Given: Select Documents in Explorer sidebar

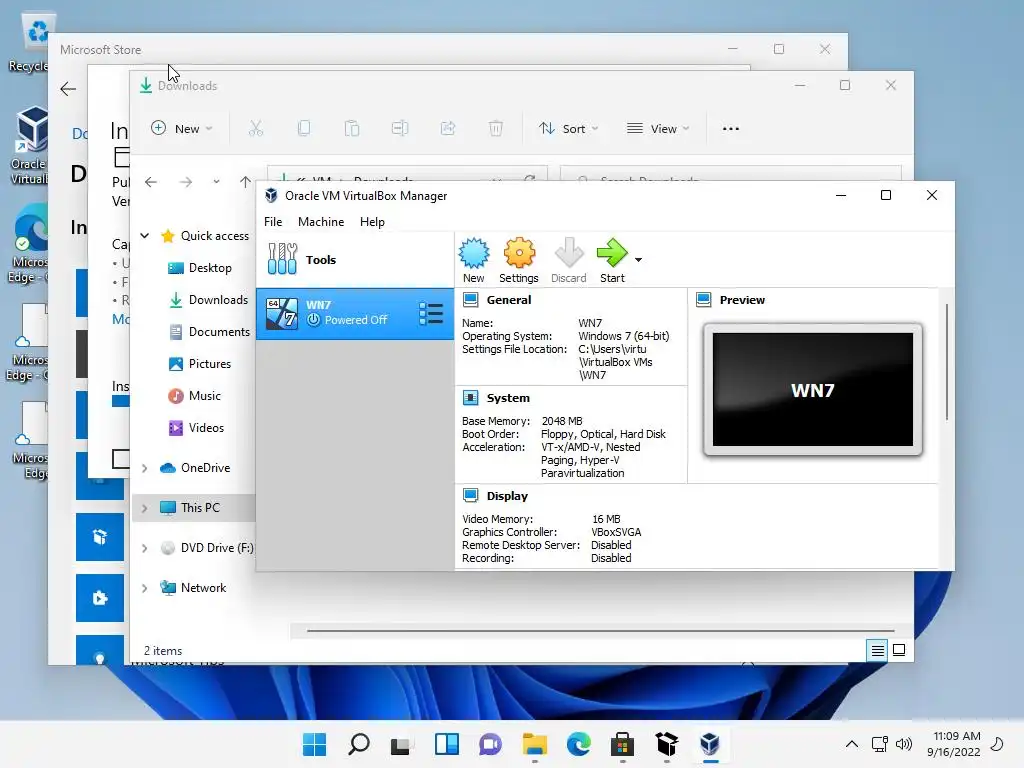Looking at the screenshot, I should pos(209,332).
